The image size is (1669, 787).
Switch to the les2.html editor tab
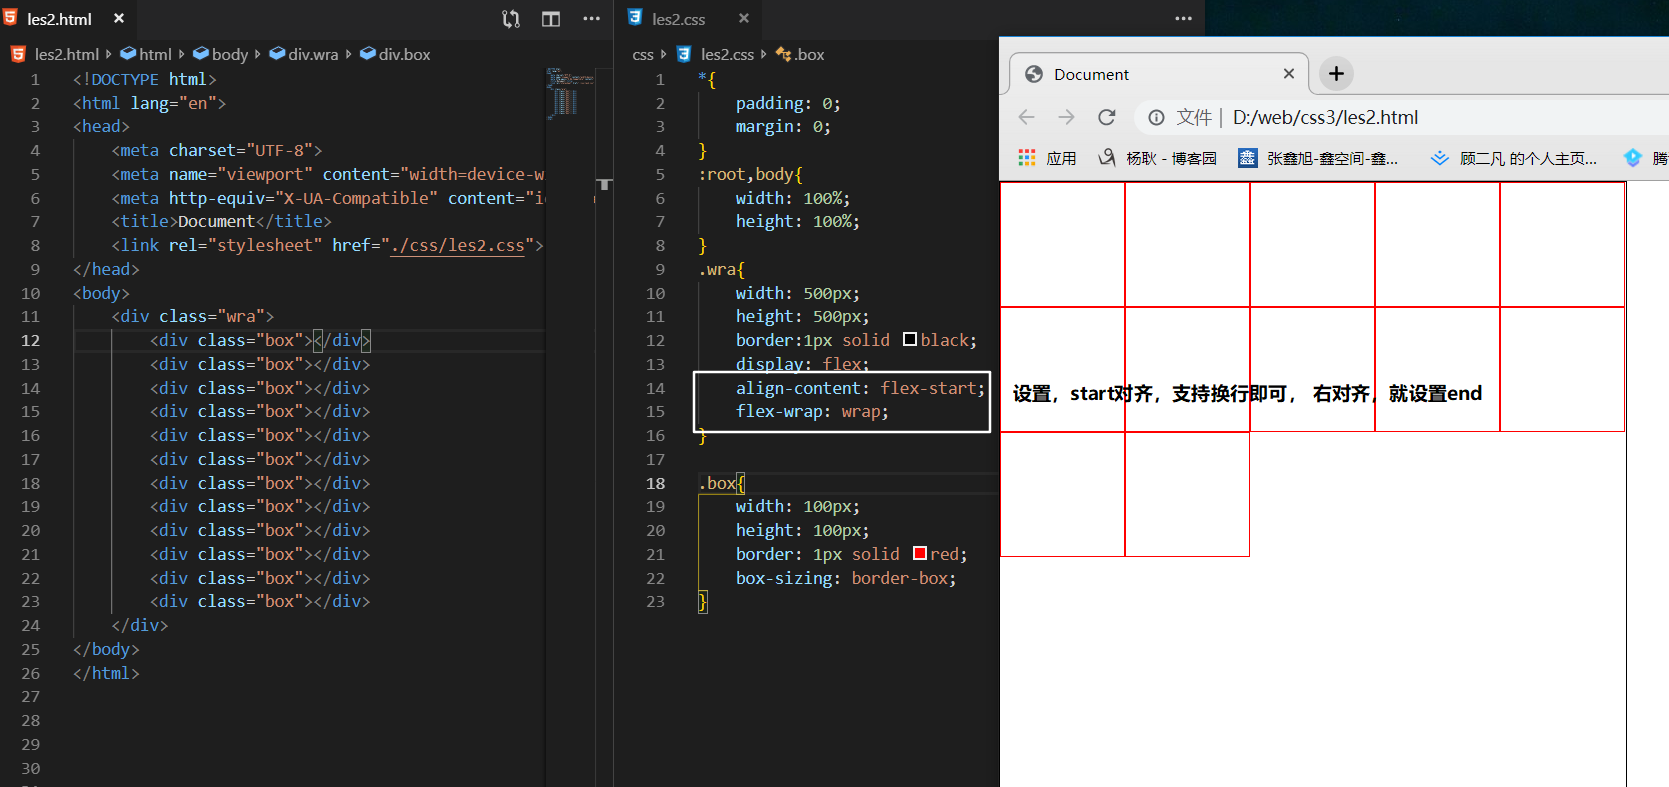click(59, 19)
